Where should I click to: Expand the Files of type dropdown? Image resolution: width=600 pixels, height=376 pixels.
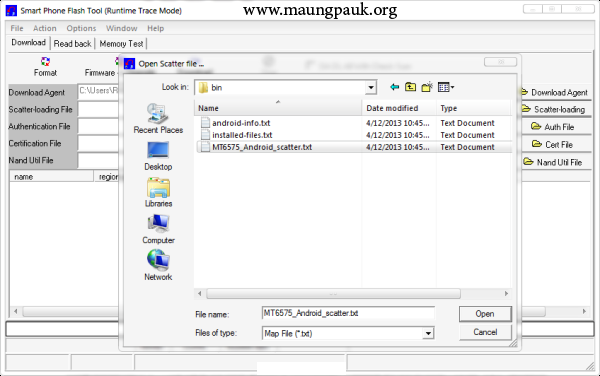[x=428, y=334]
